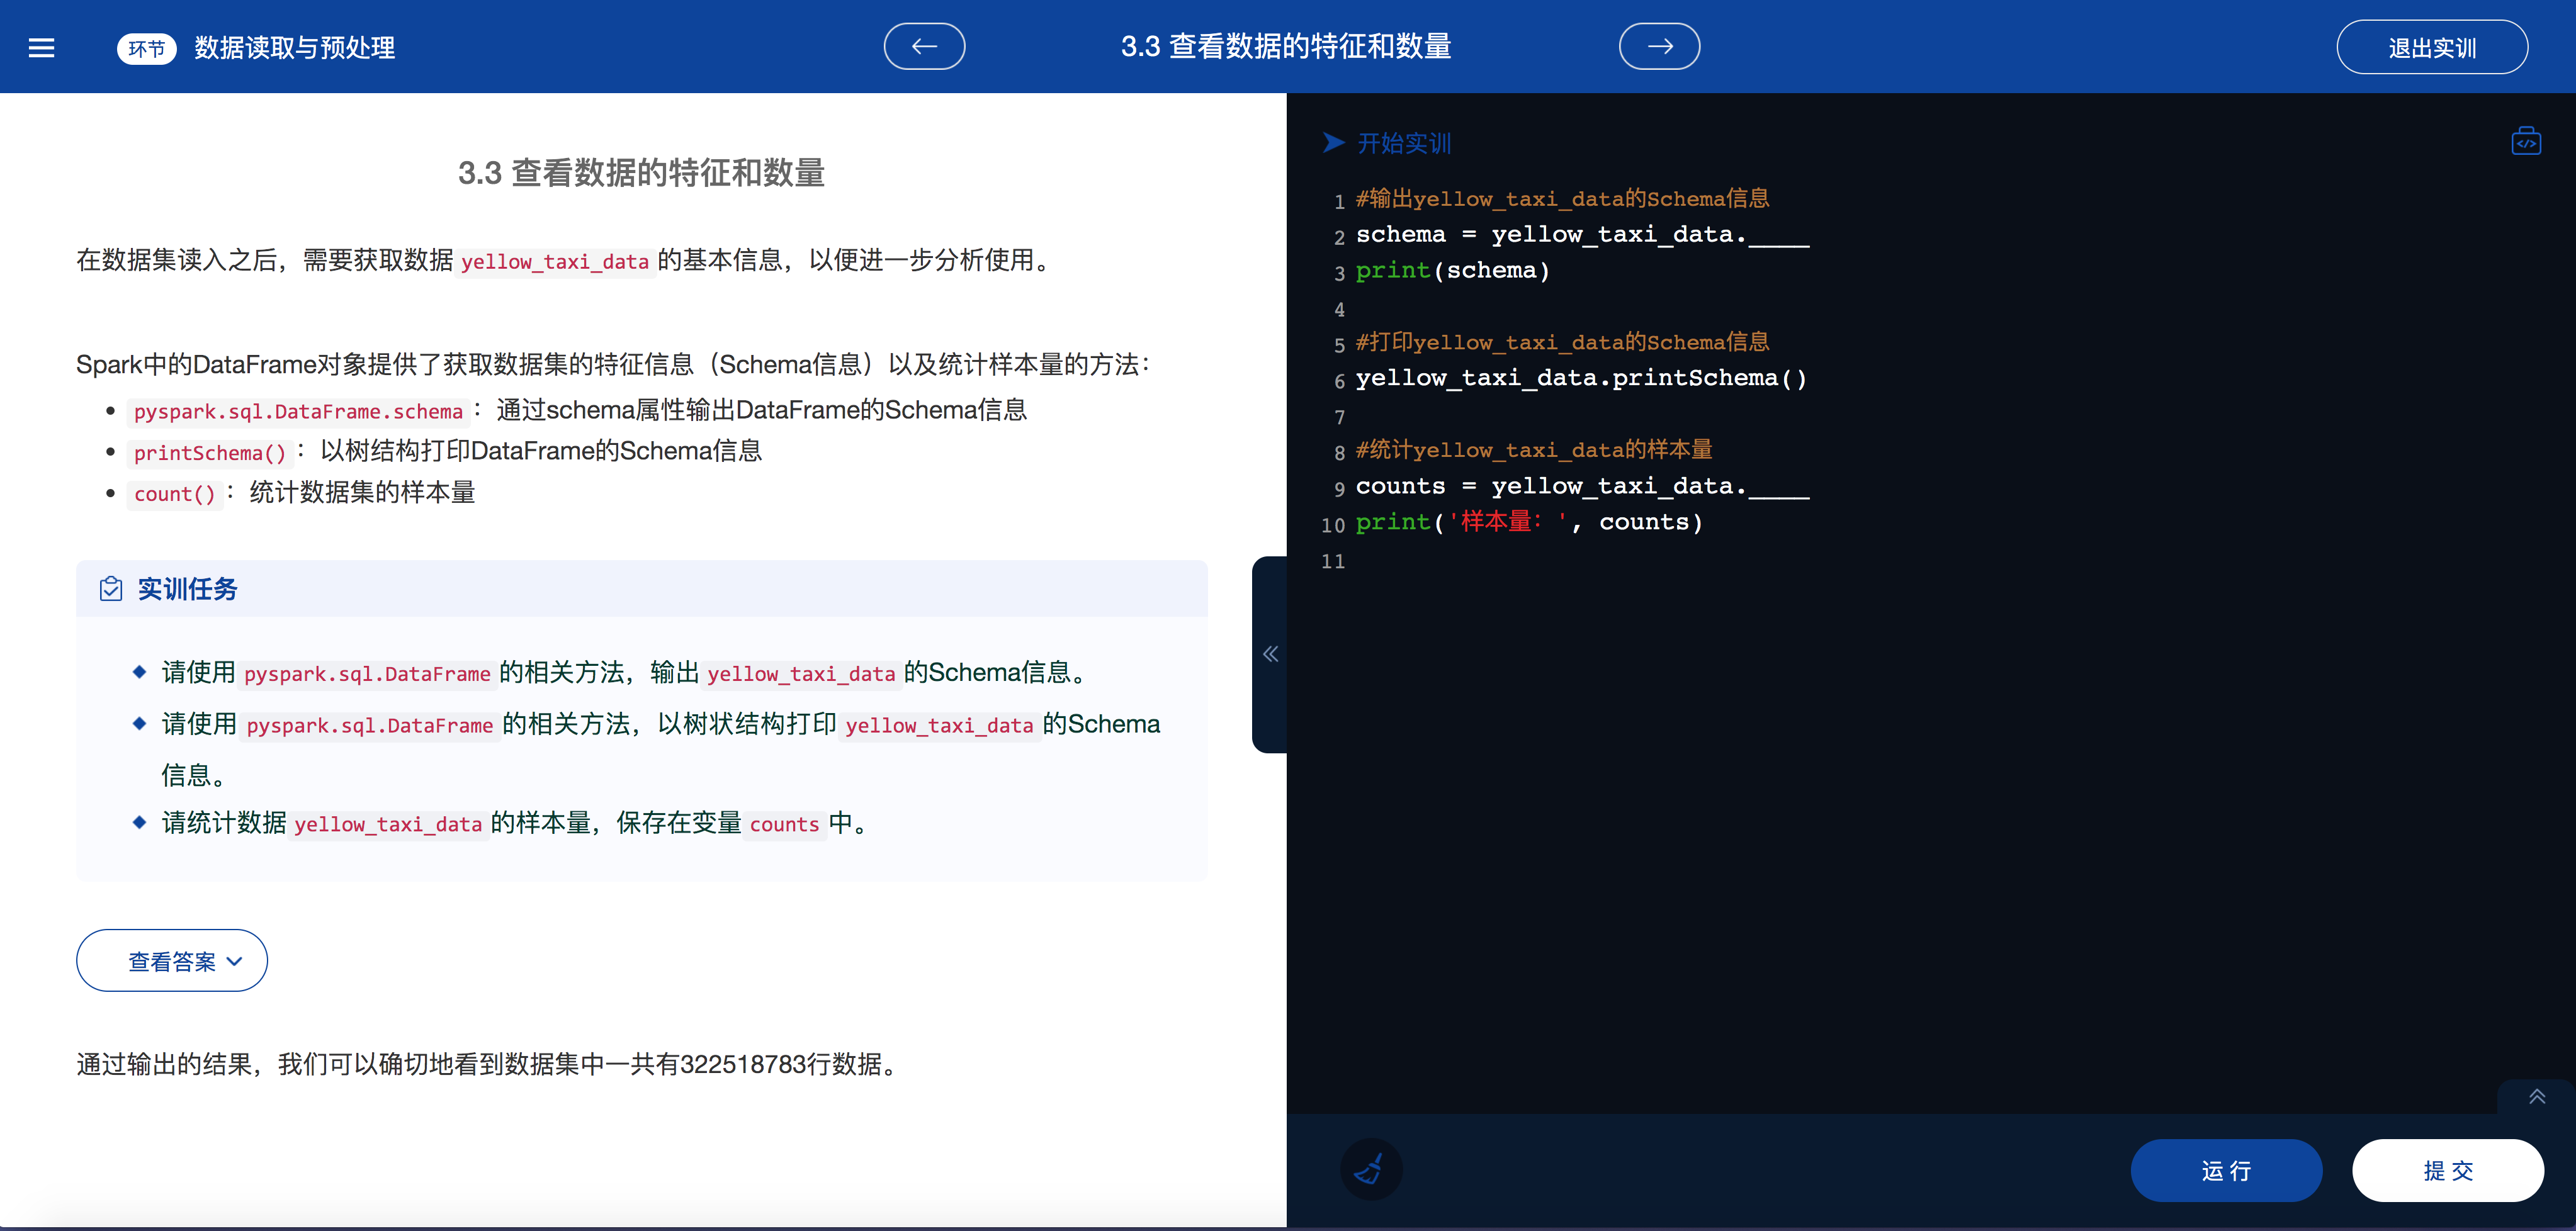Click the 环节 badge
2576x1231 pixels.
(x=147, y=48)
